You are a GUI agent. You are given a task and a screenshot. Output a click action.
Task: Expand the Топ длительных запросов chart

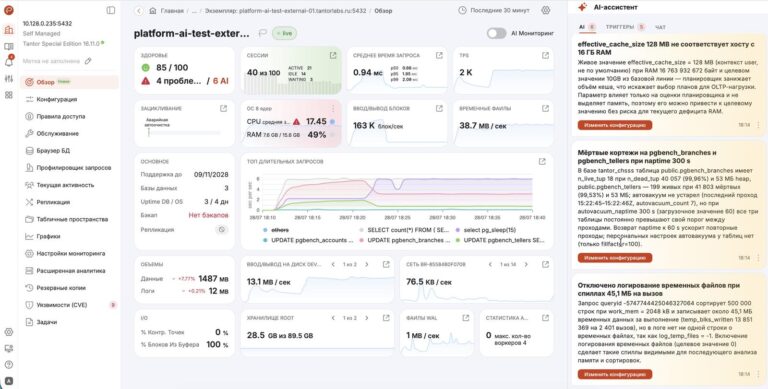(x=542, y=161)
